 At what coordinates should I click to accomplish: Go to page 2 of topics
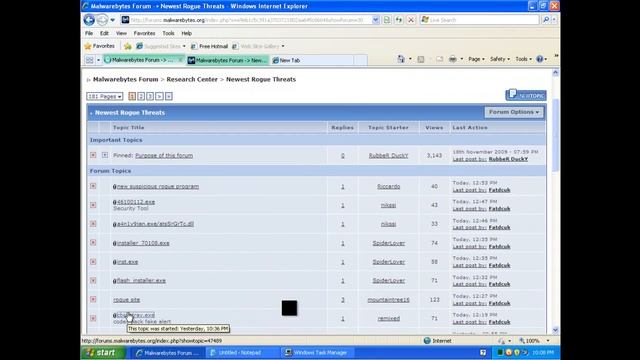coord(141,96)
